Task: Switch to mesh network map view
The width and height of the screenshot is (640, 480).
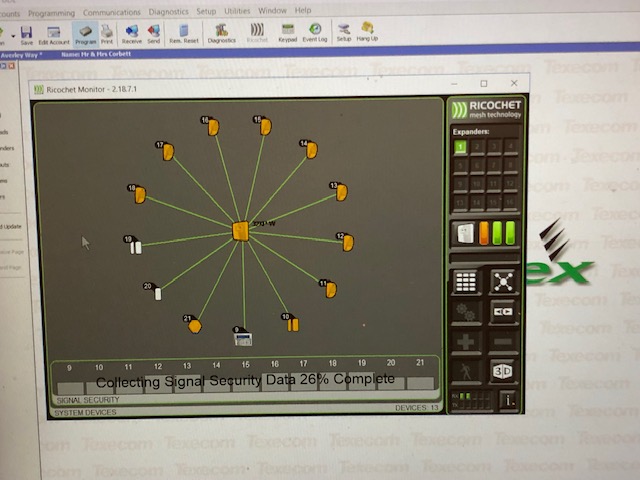Action: click(503, 281)
